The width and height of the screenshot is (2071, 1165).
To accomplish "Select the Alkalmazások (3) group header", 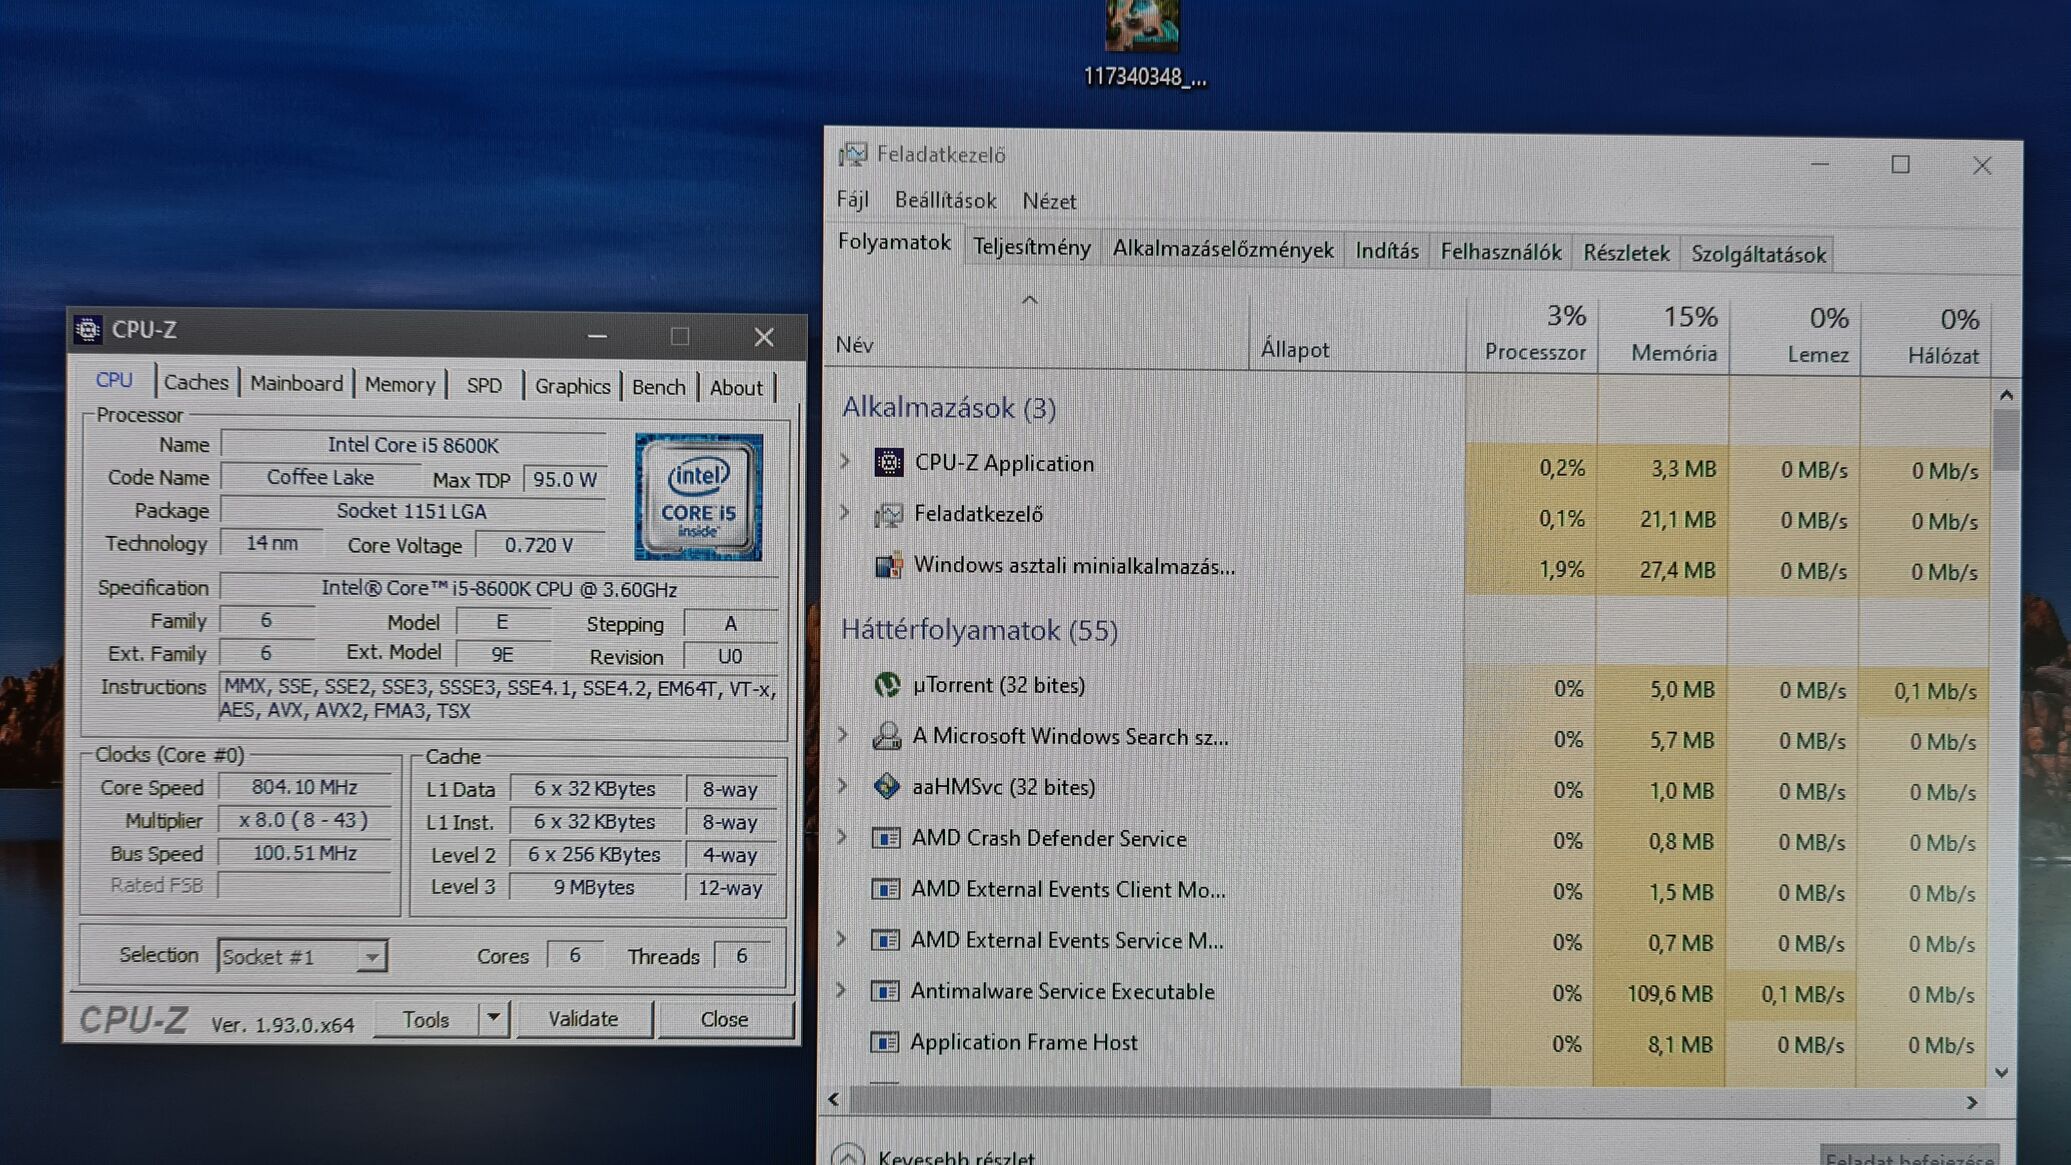I will click(x=949, y=407).
